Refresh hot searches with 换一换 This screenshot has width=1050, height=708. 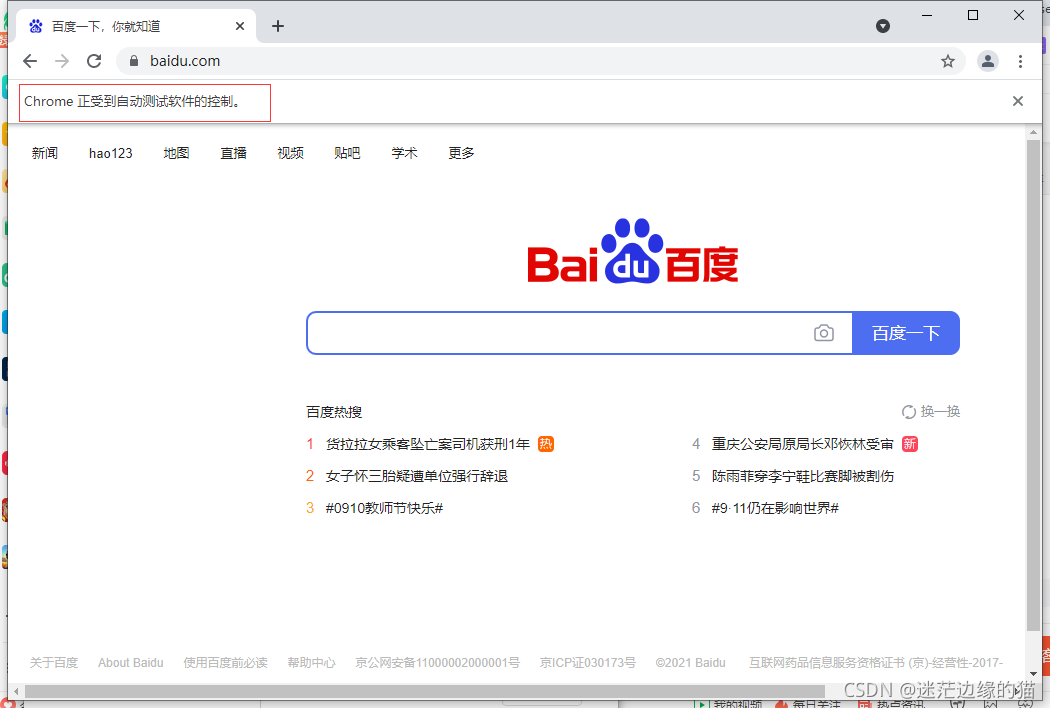[931, 411]
